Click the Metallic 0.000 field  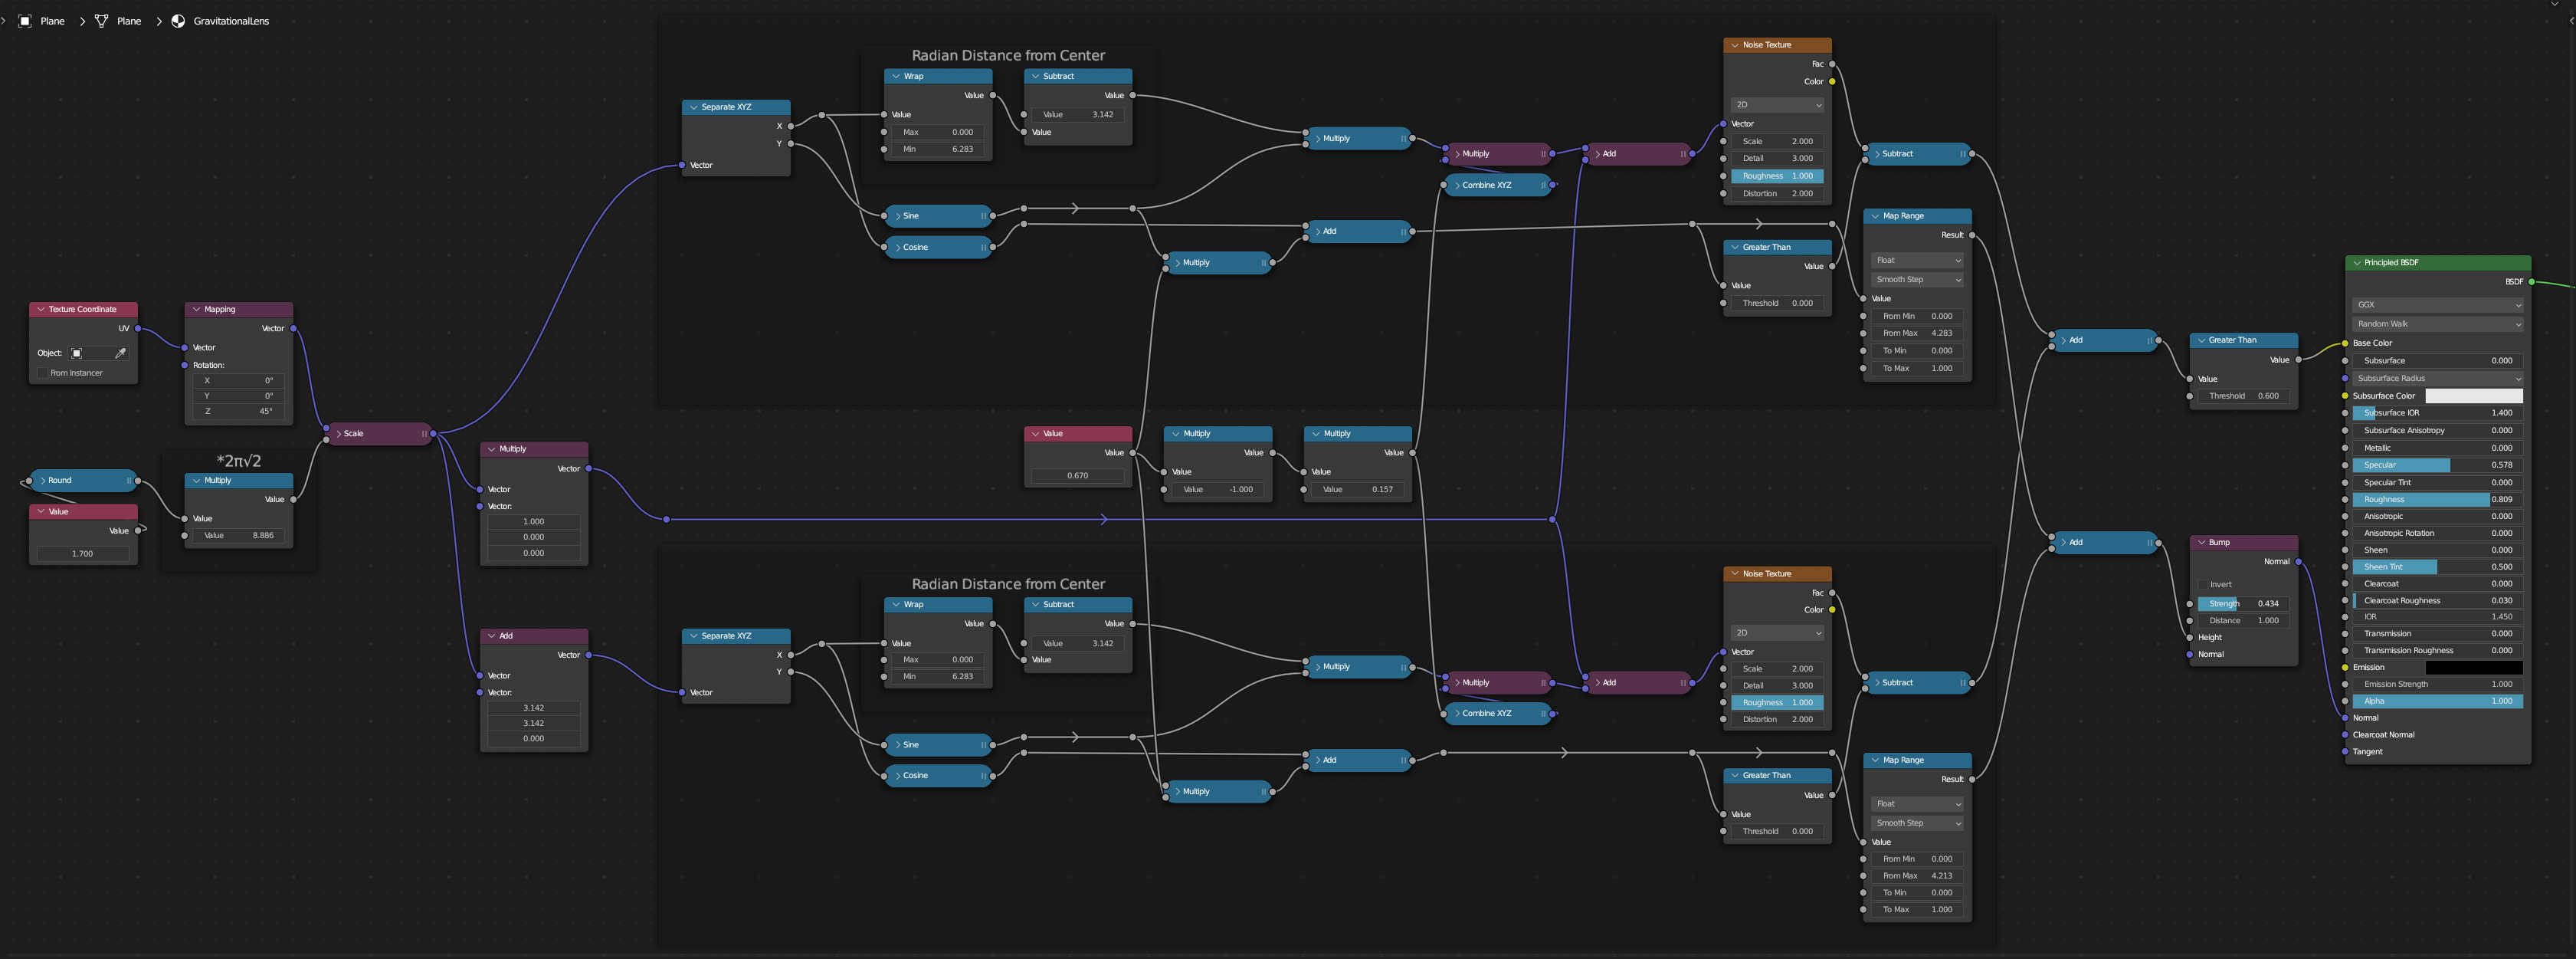[x=2437, y=448]
